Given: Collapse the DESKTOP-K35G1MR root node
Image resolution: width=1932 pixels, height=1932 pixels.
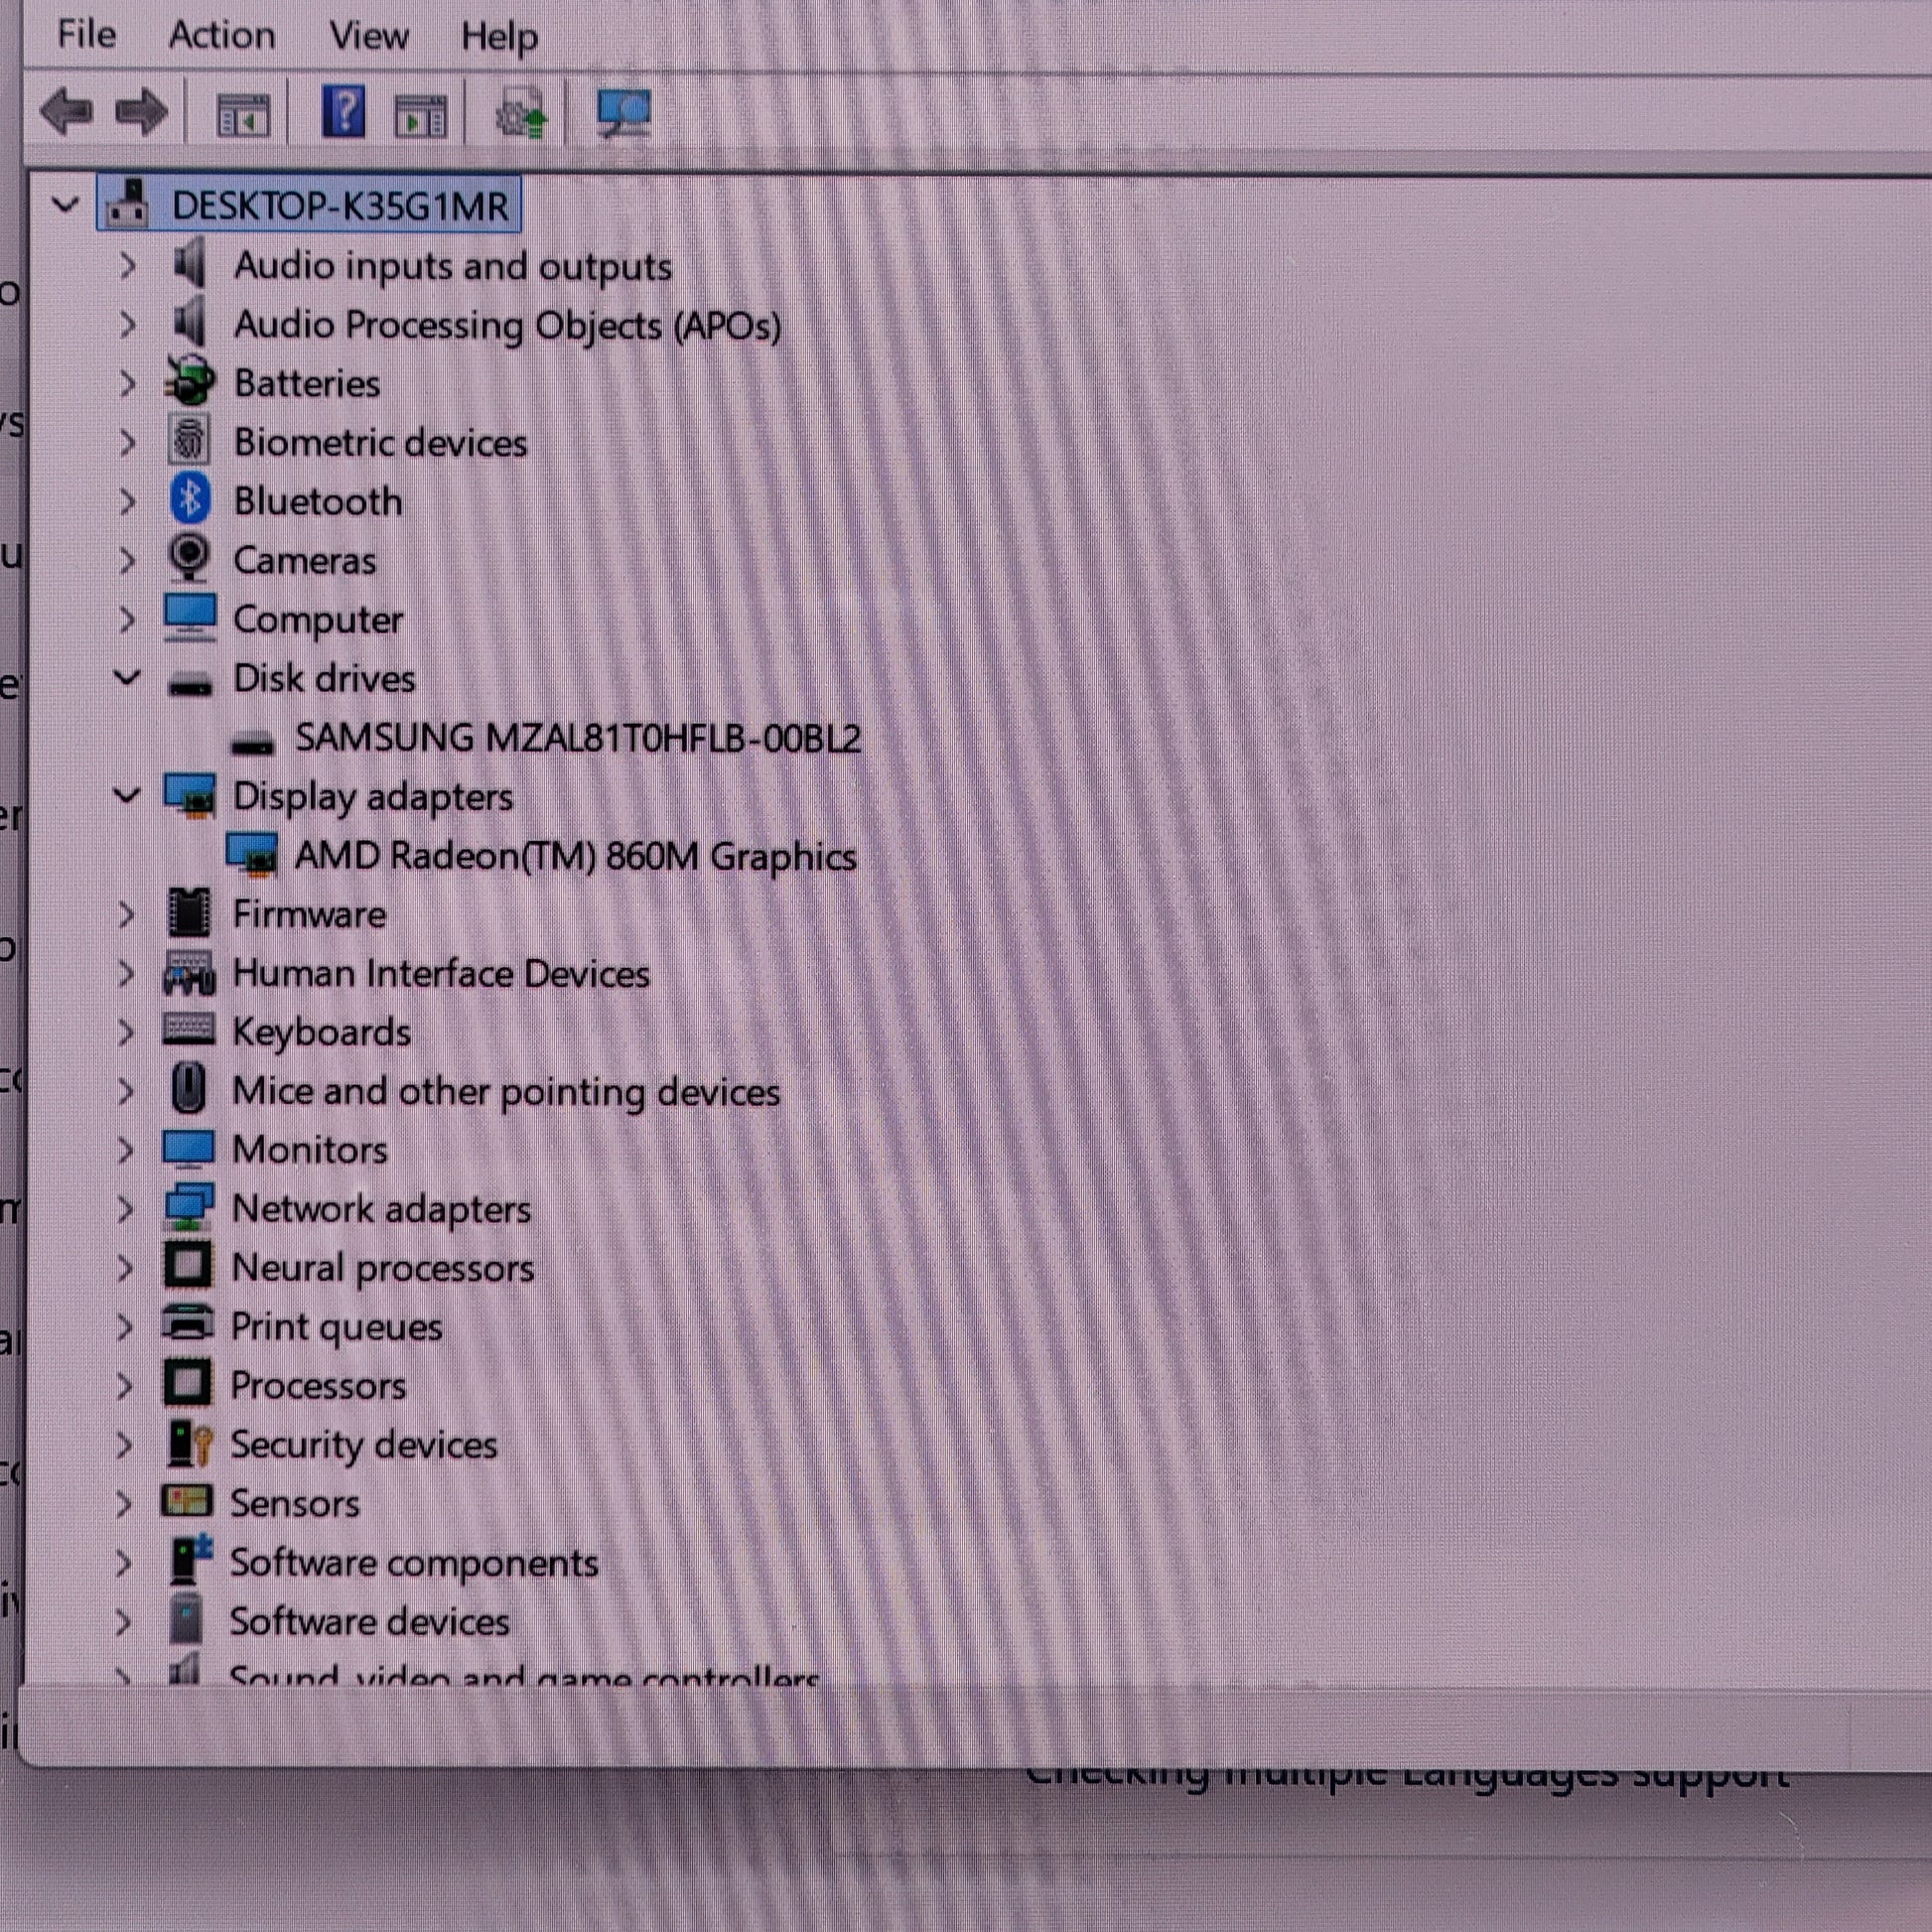Looking at the screenshot, I should [66, 206].
